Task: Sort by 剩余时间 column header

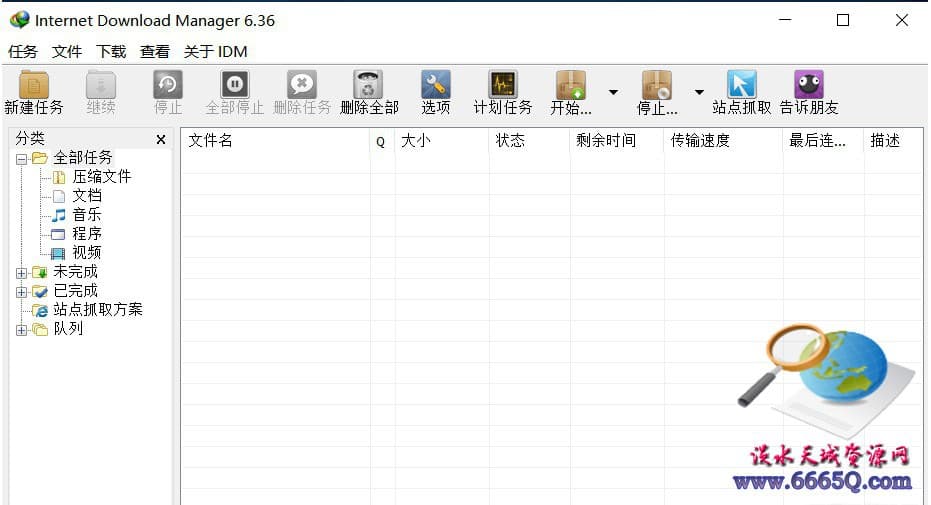Action: [x=617, y=141]
